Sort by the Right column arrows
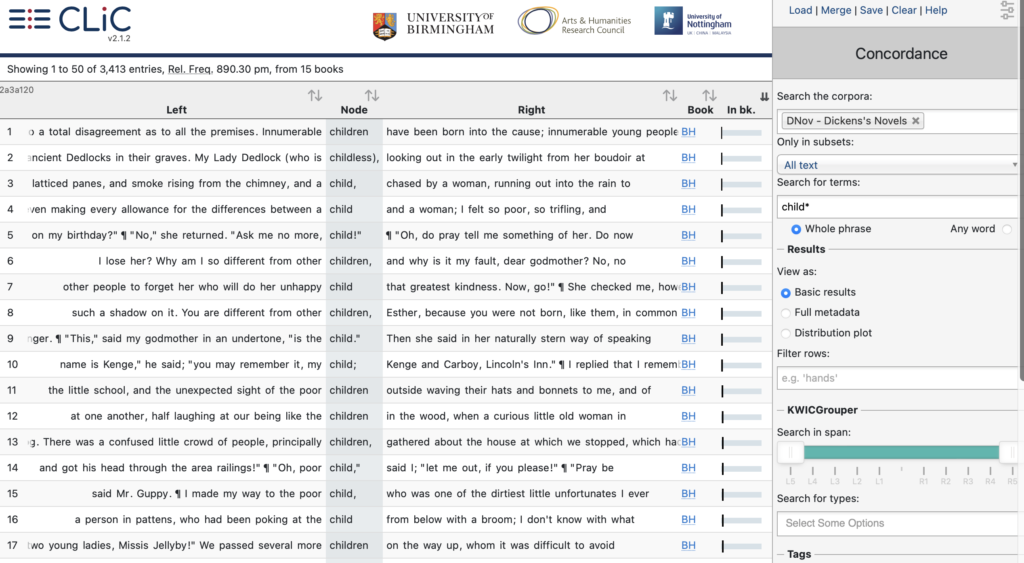The height and width of the screenshot is (563, 1024). (x=670, y=96)
